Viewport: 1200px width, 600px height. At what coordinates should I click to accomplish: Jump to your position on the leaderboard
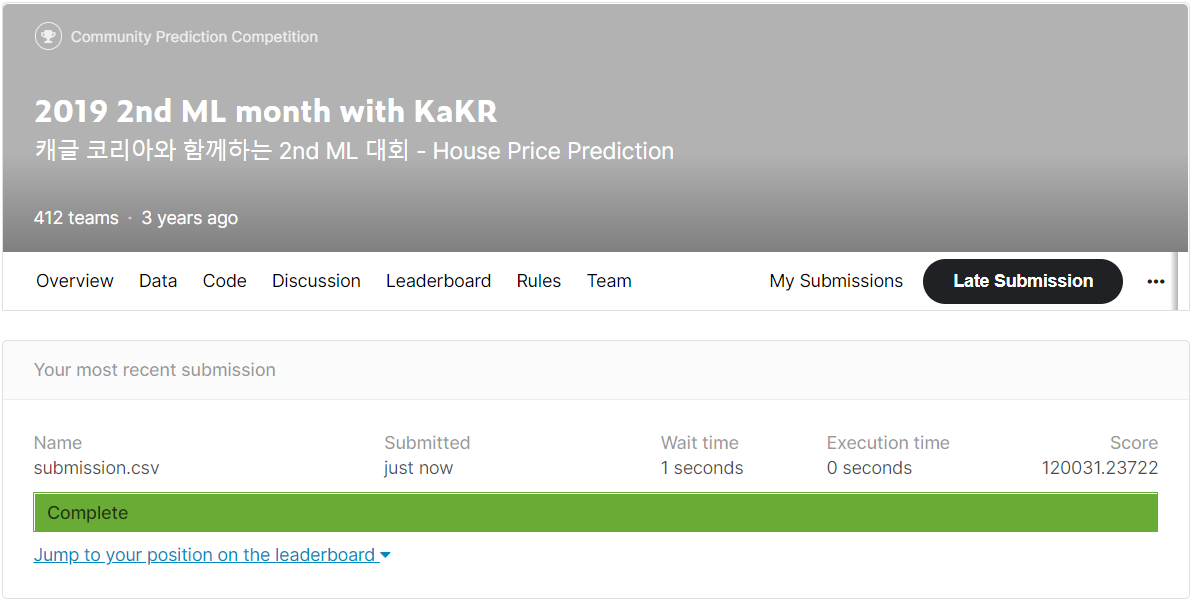[x=206, y=555]
